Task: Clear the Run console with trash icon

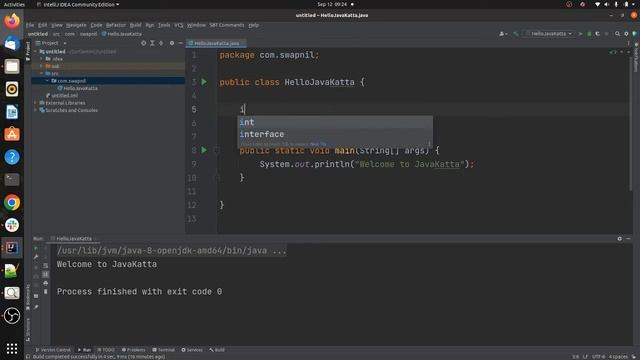Action: [x=45, y=292]
